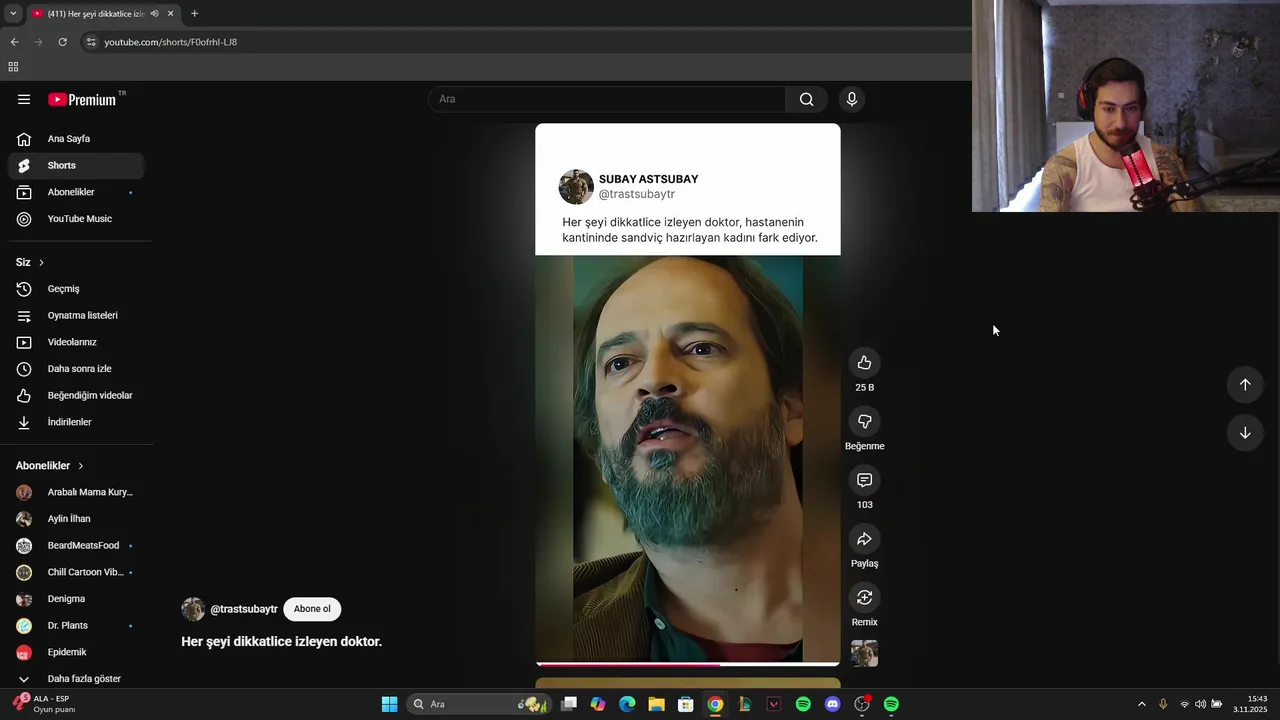
Task: Close the YouTube browser tab
Action: (x=170, y=14)
